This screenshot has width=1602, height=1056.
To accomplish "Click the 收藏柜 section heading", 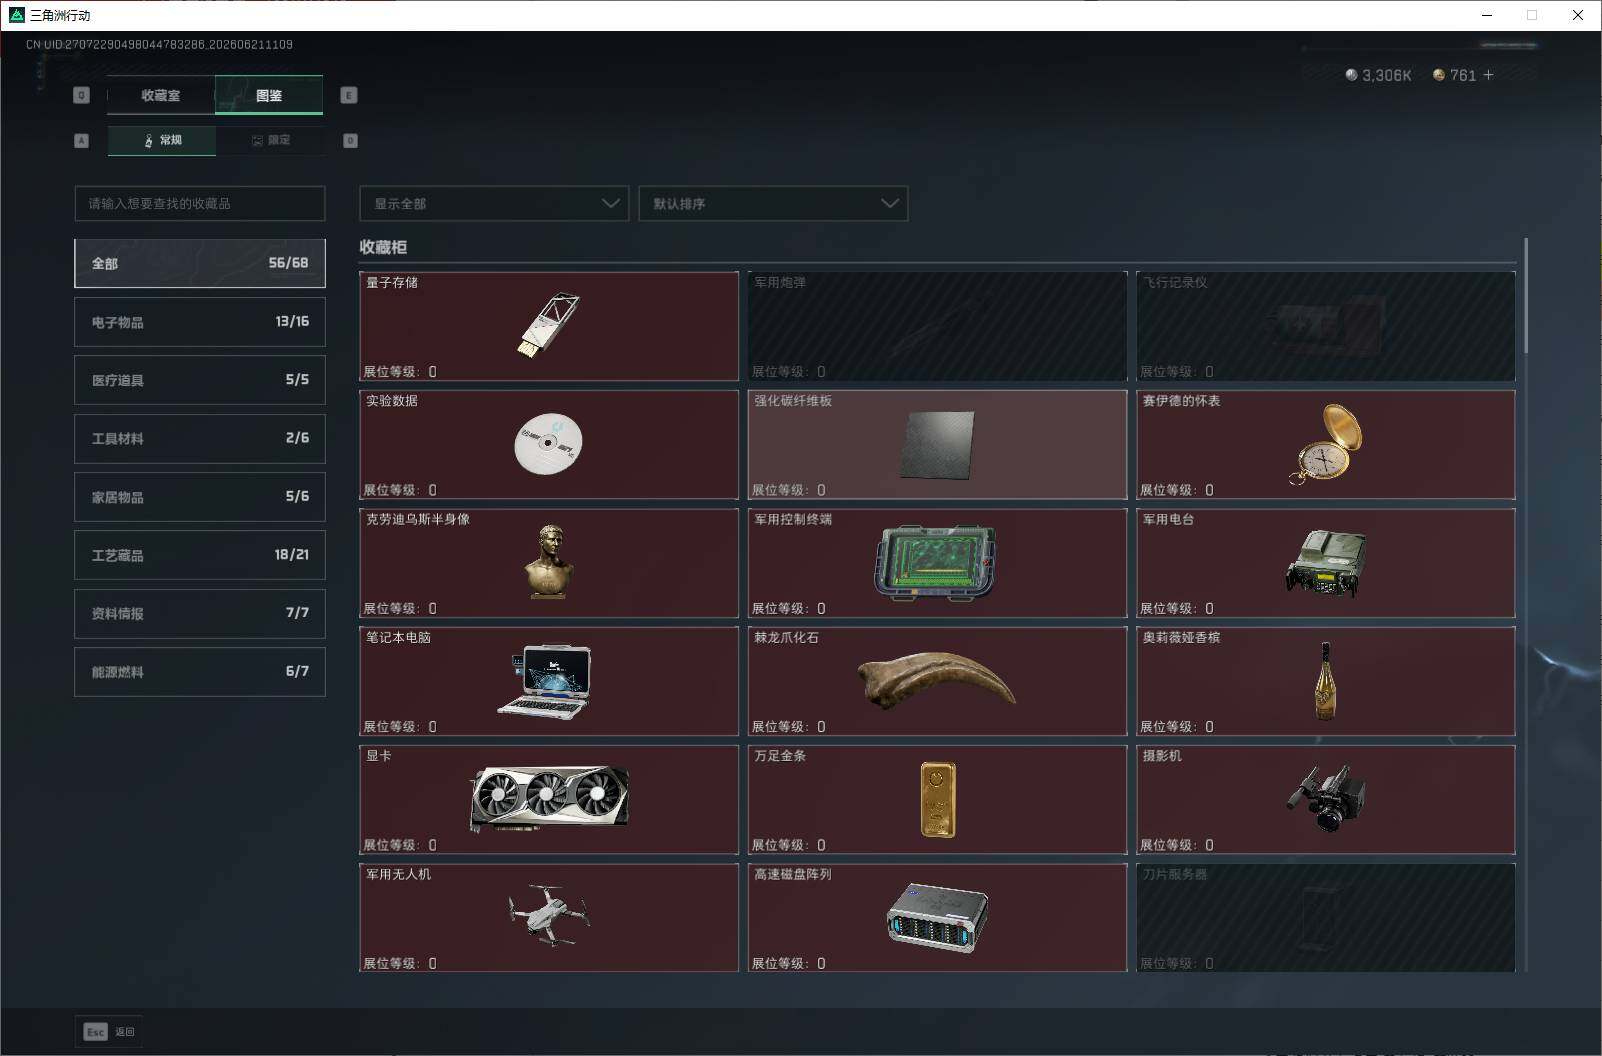I will point(383,247).
